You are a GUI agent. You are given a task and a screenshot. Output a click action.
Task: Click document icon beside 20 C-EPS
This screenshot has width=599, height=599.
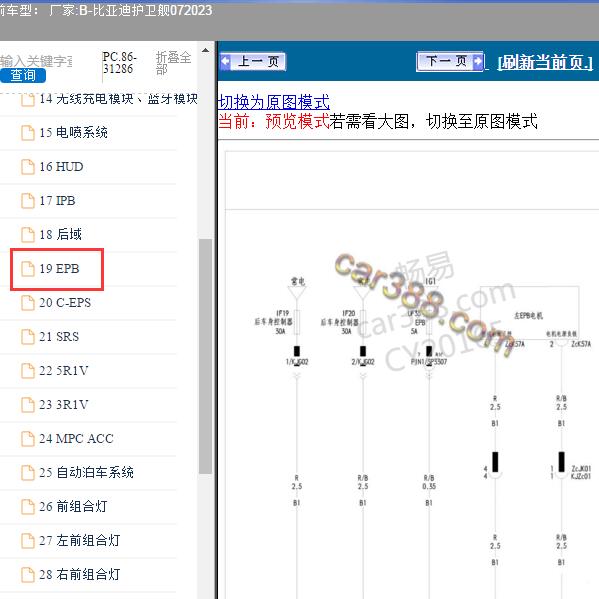[x=28, y=303]
